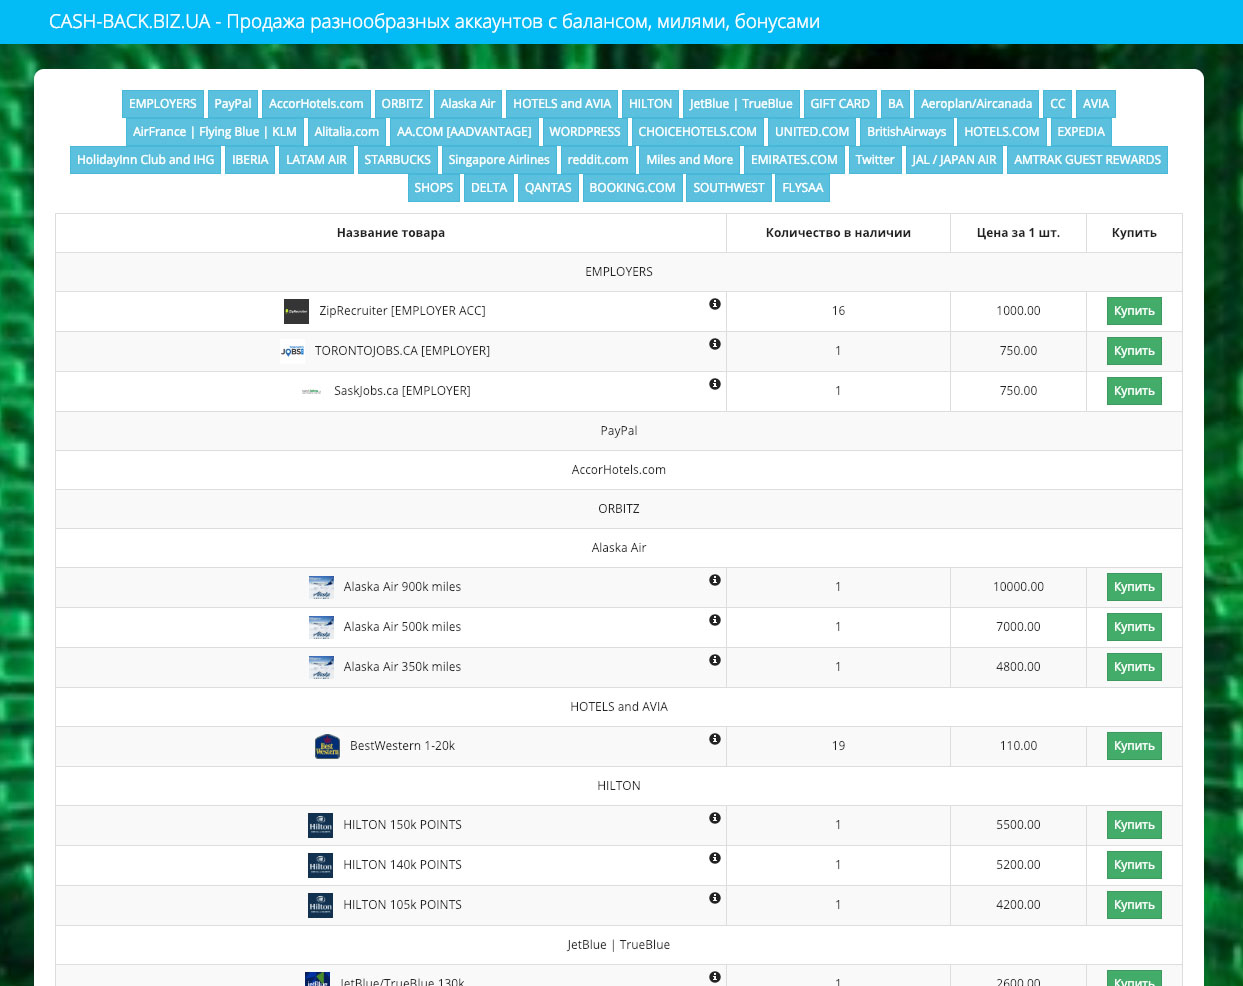Open the info icon for BestWestern 1-20k

[715, 739]
